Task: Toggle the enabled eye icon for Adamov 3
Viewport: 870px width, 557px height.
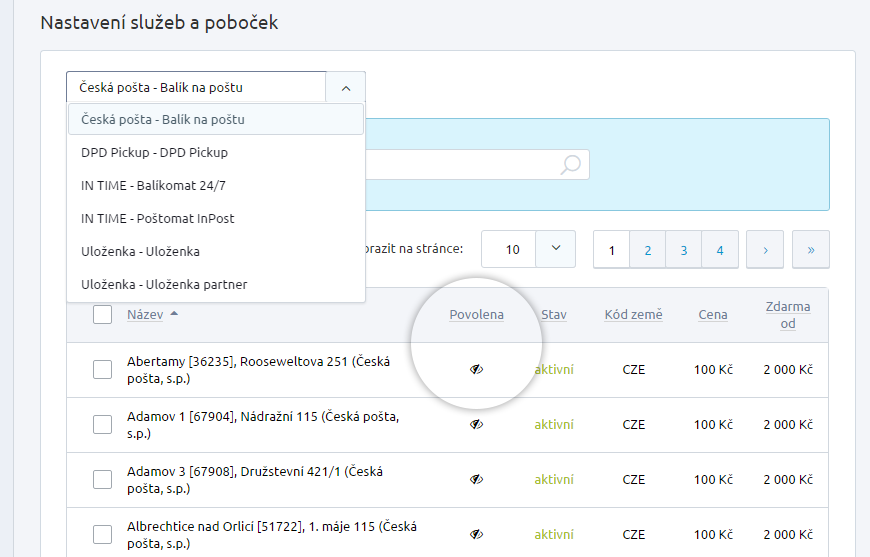Action: point(477,479)
